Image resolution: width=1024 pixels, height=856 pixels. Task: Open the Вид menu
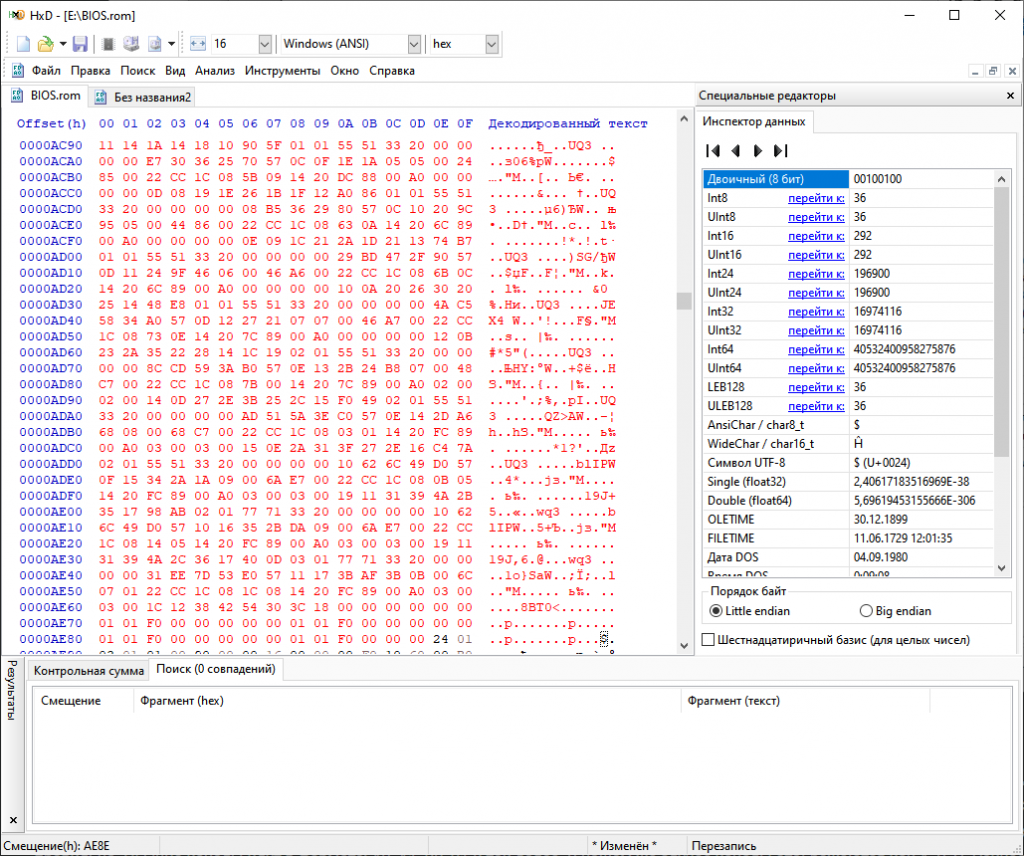[175, 71]
